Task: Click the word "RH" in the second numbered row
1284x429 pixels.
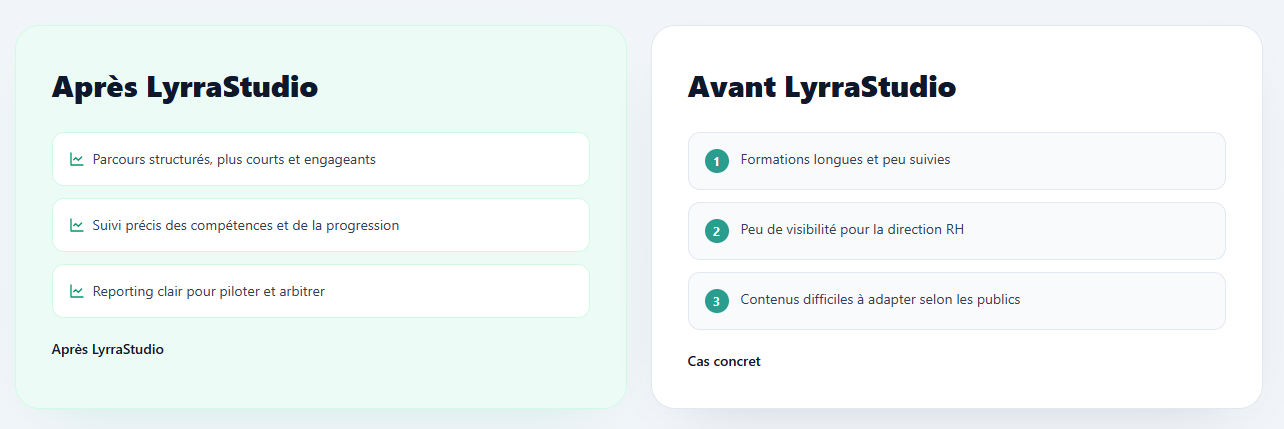Action: 955,229
